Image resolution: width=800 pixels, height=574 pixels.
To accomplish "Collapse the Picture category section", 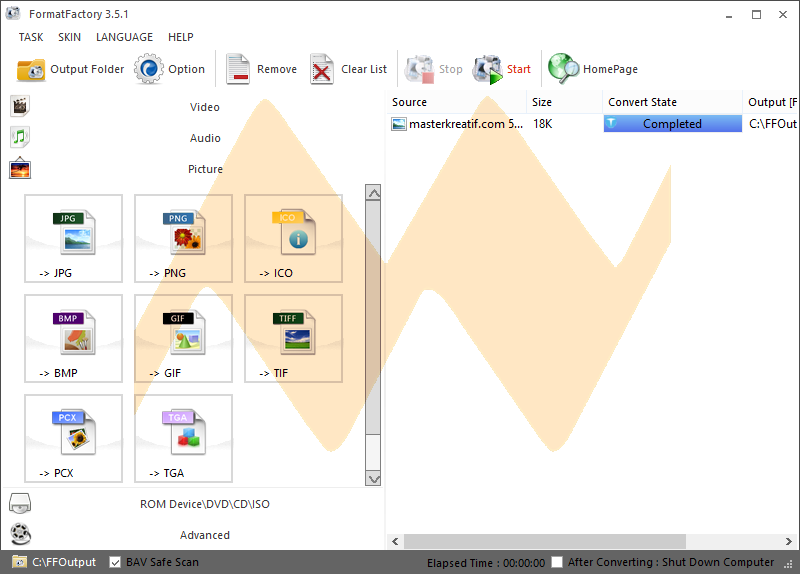I will [204, 169].
